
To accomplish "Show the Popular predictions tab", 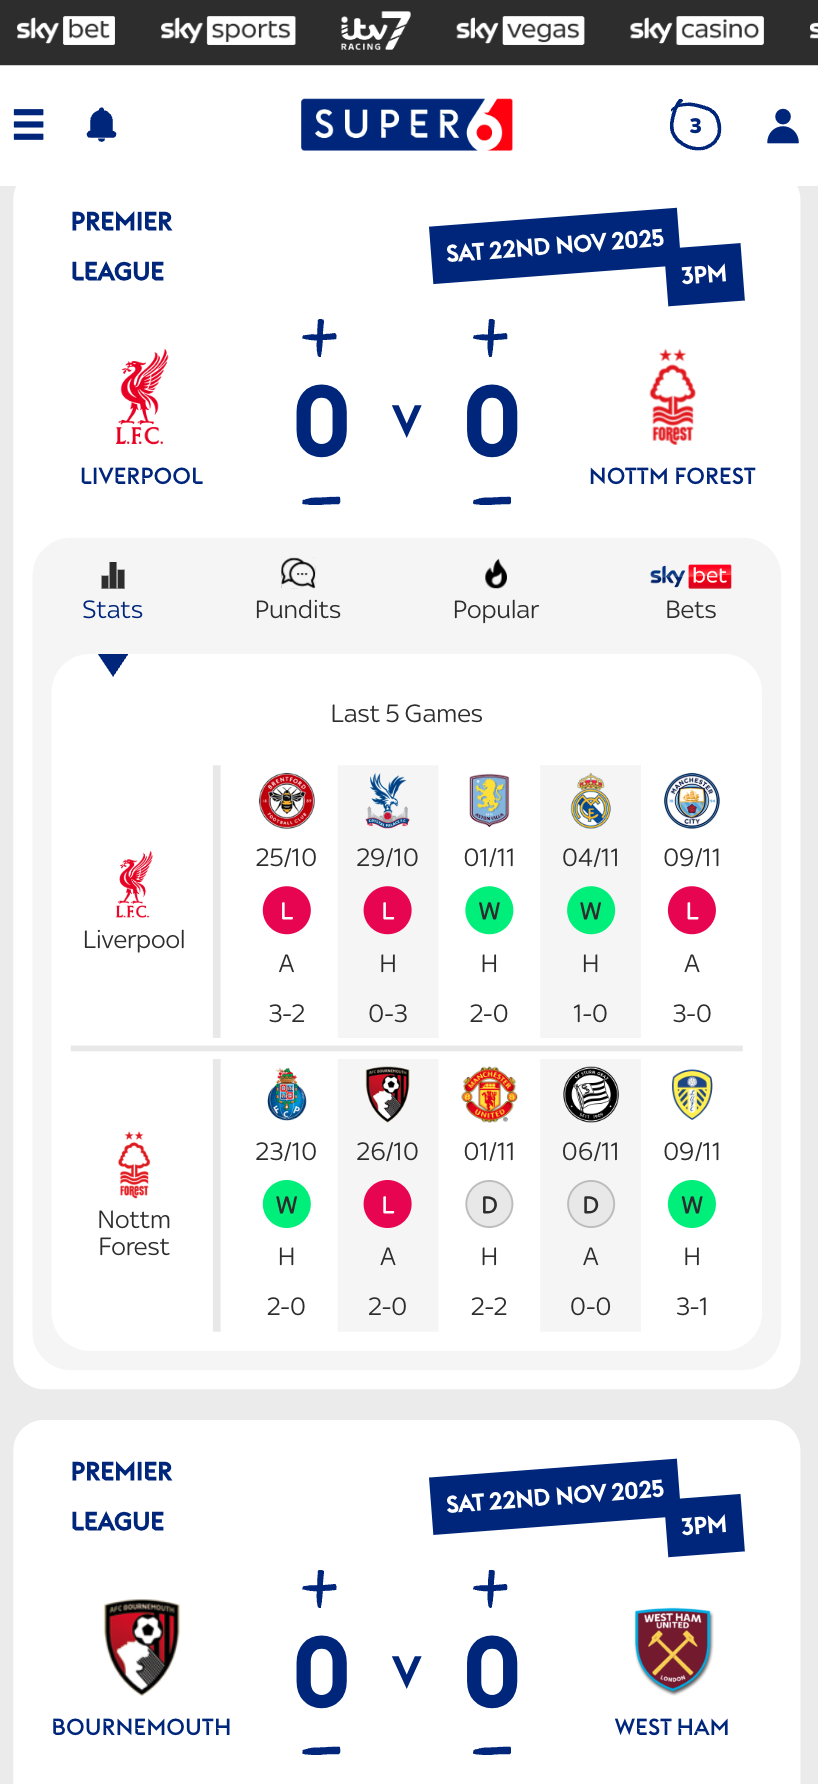I will coord(495,592).
